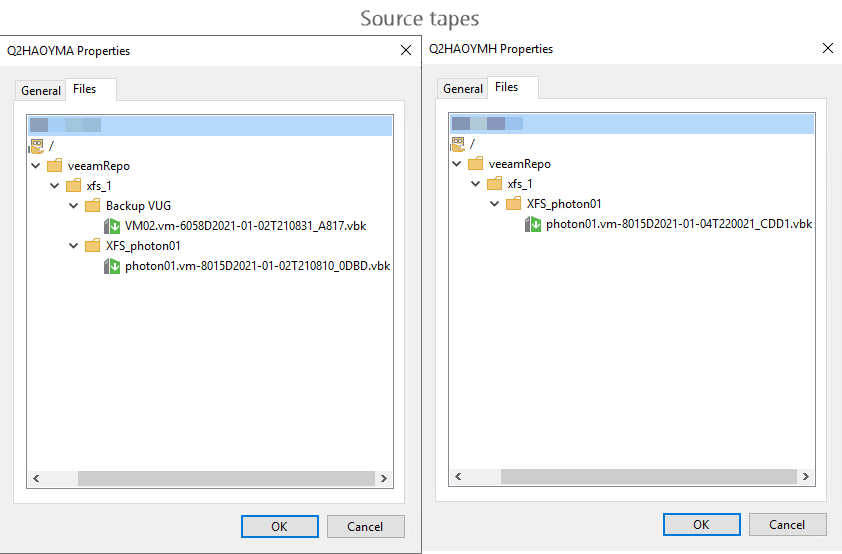Viewport: 842px width, 554px height.
Task: Click the VM02 .vbk backup file icon
Action: point(112,226)
